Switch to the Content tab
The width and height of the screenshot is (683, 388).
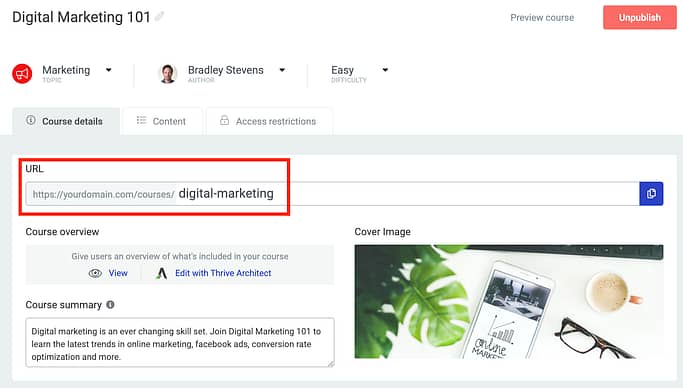tap(162, 121)
